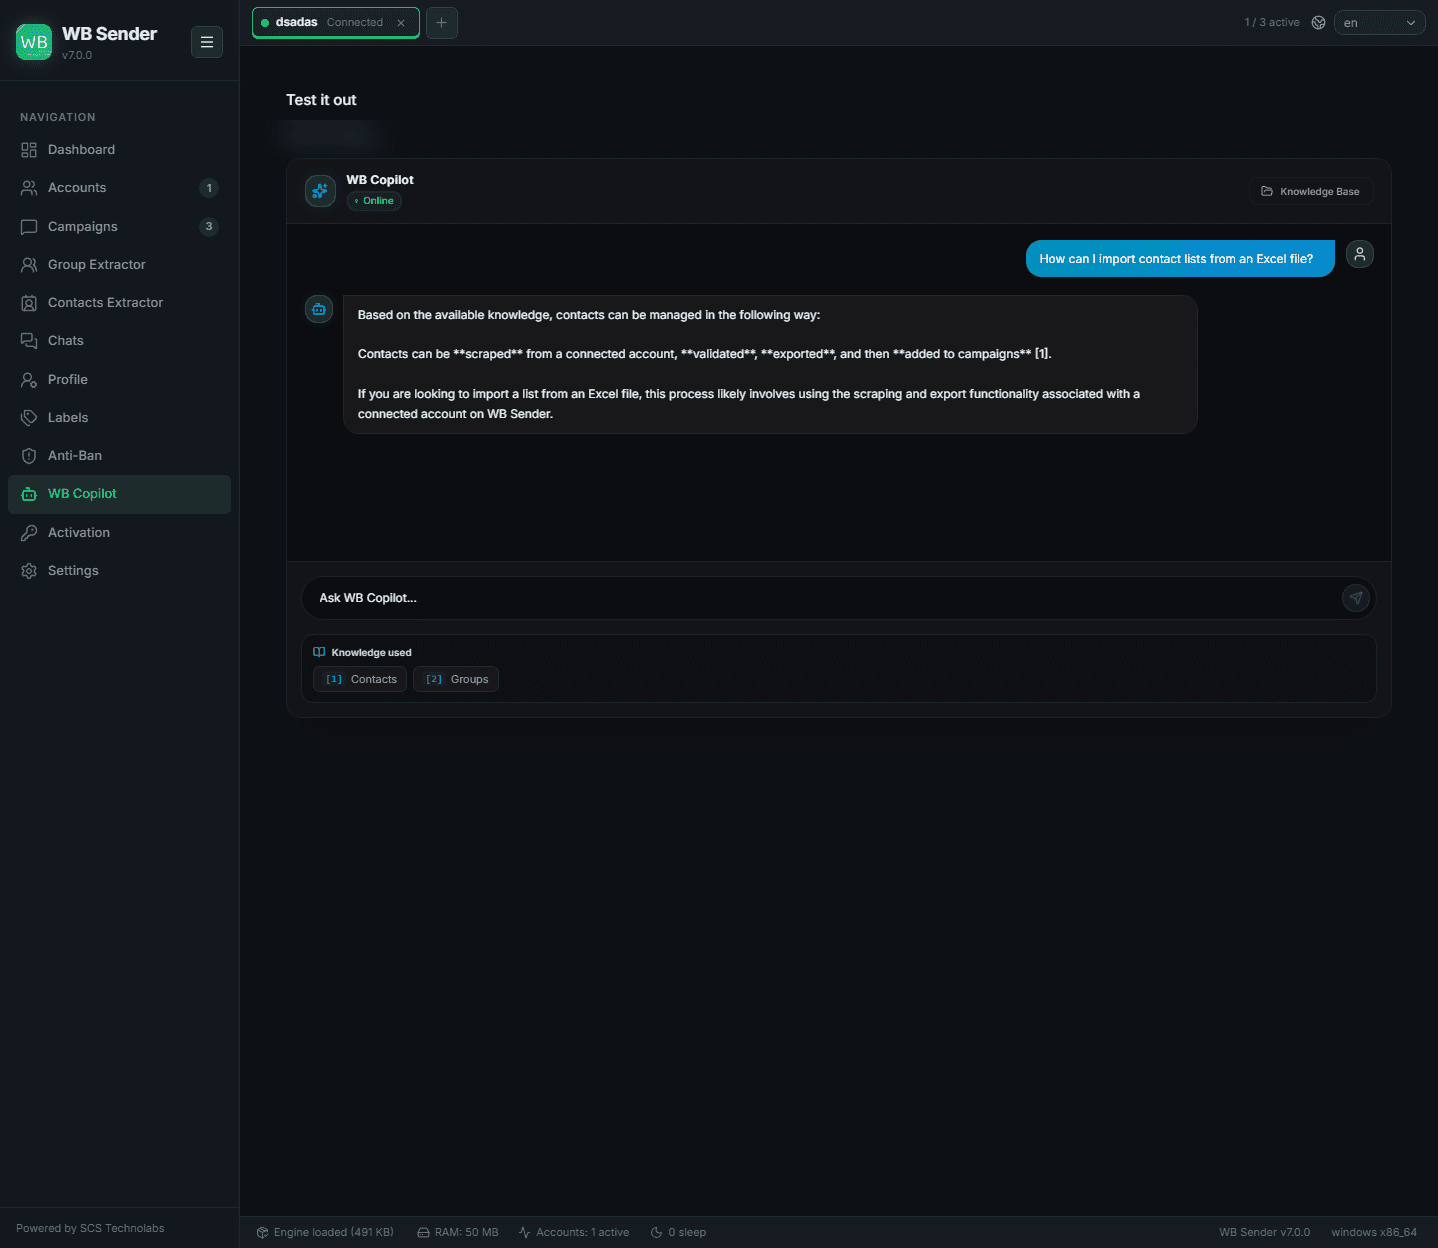Viewport: 1438px width, 1248px height.
Task: Close the dsadas account tab
Action: [401, 23]
